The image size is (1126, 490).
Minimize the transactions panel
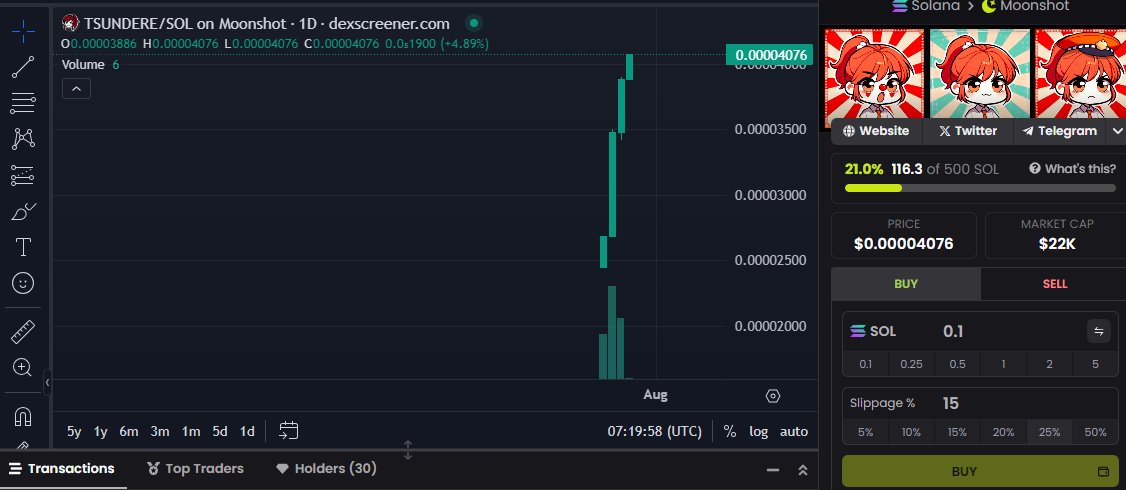(x=773, y=470)
